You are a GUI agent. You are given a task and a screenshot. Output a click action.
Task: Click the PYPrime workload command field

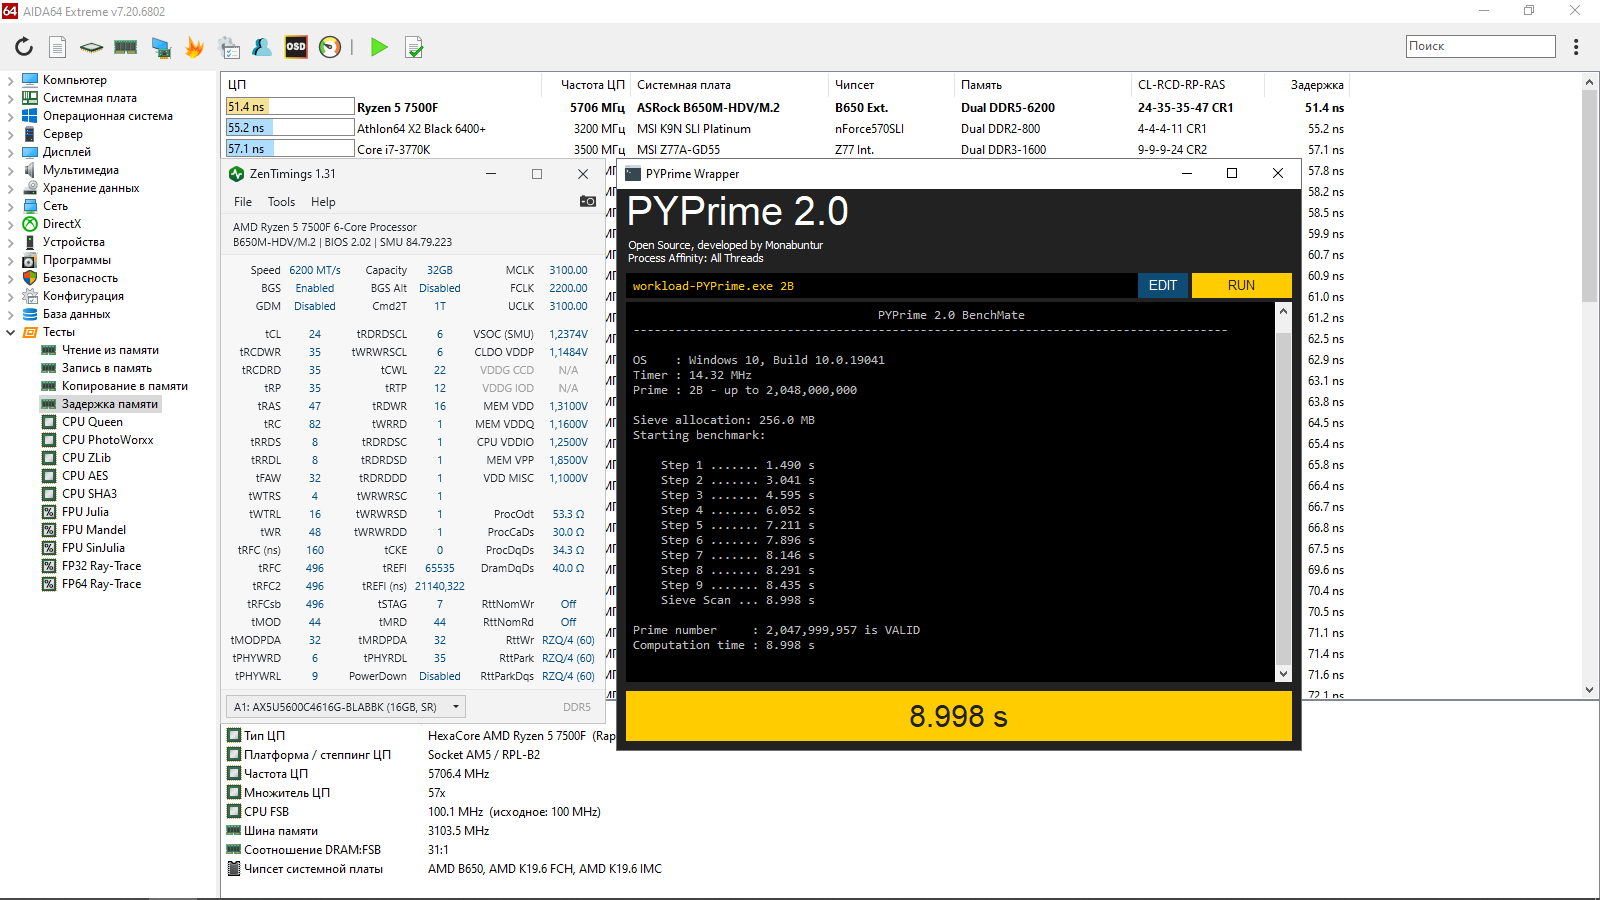pos(882,286)
